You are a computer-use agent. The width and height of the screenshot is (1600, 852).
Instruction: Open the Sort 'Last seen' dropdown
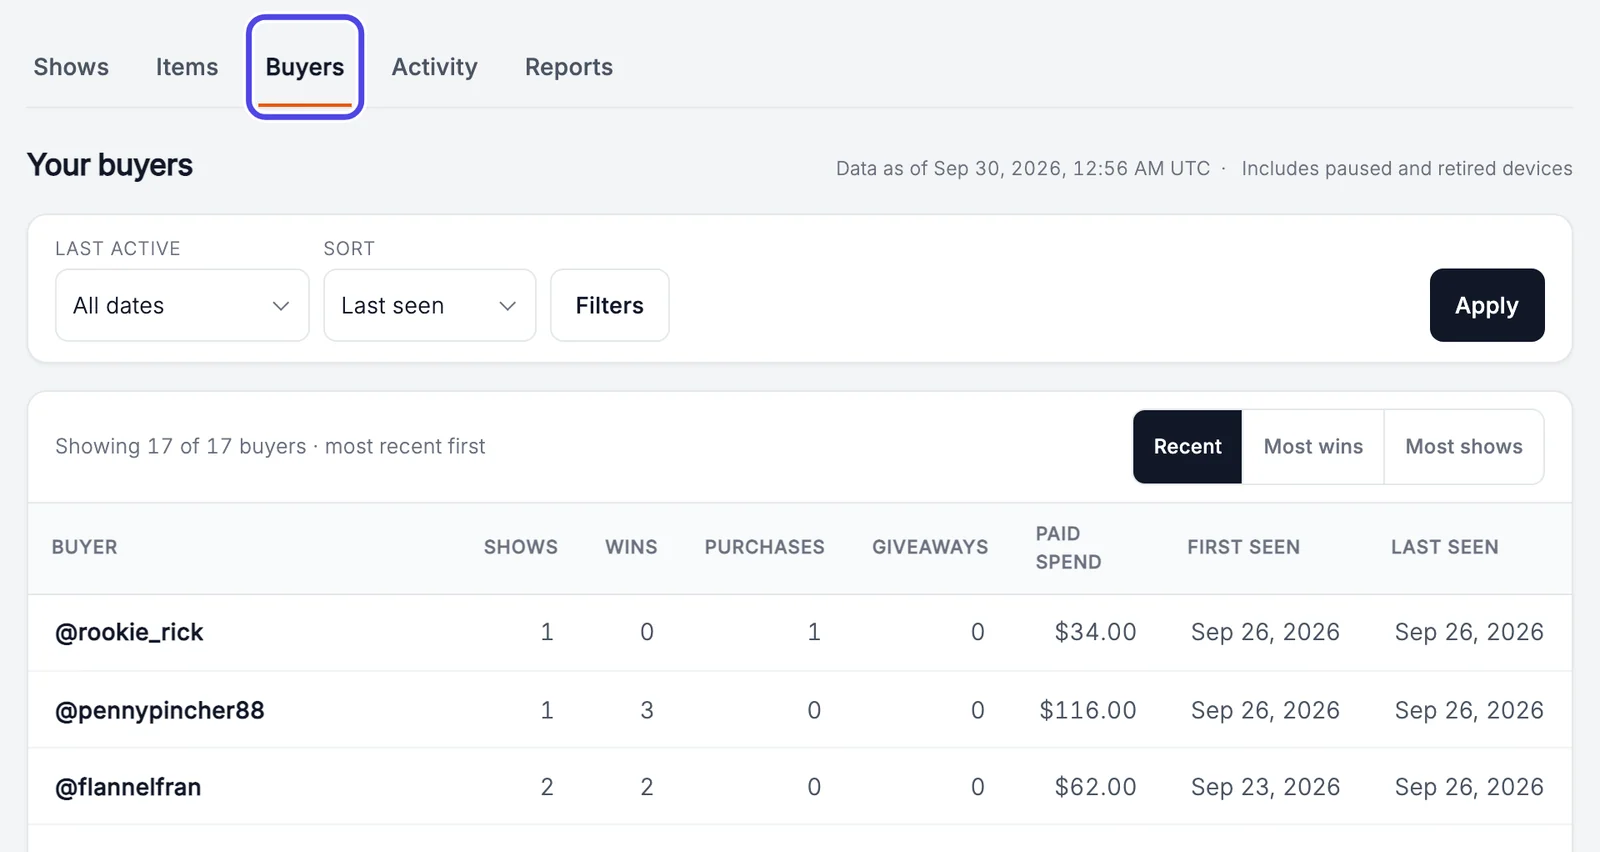tap(430, 305)
